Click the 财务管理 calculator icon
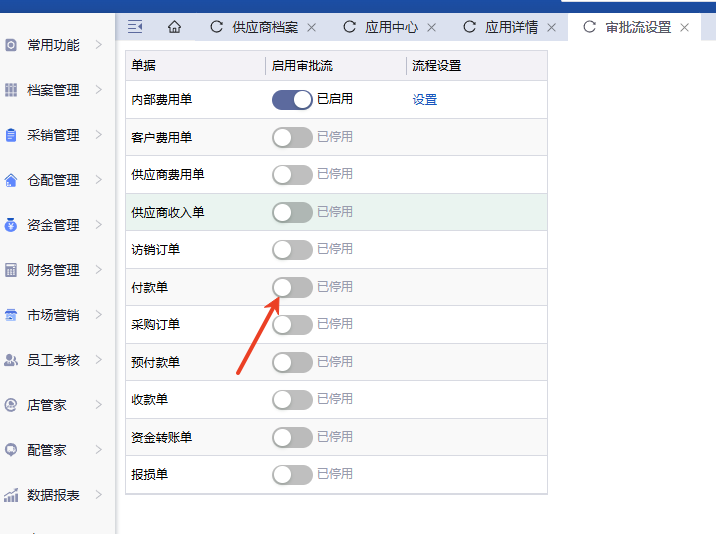Image resolution: width=716 pixels, height=534 pixels. point(11,270)
